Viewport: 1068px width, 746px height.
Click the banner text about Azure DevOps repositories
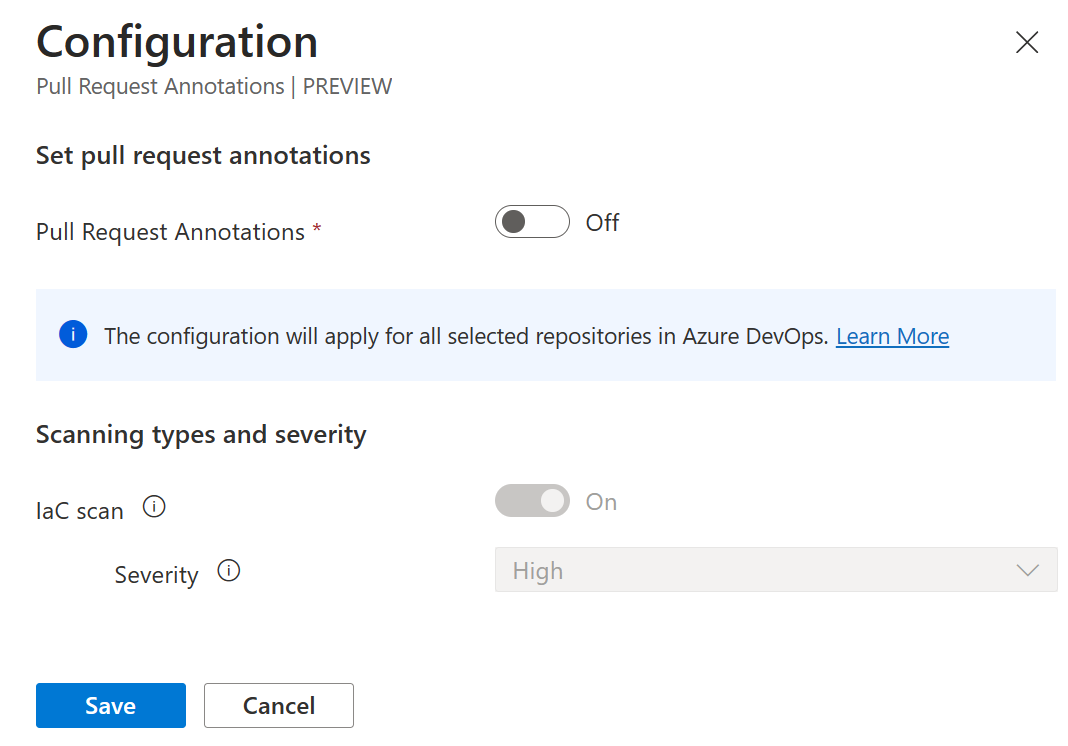click(466, 336)
